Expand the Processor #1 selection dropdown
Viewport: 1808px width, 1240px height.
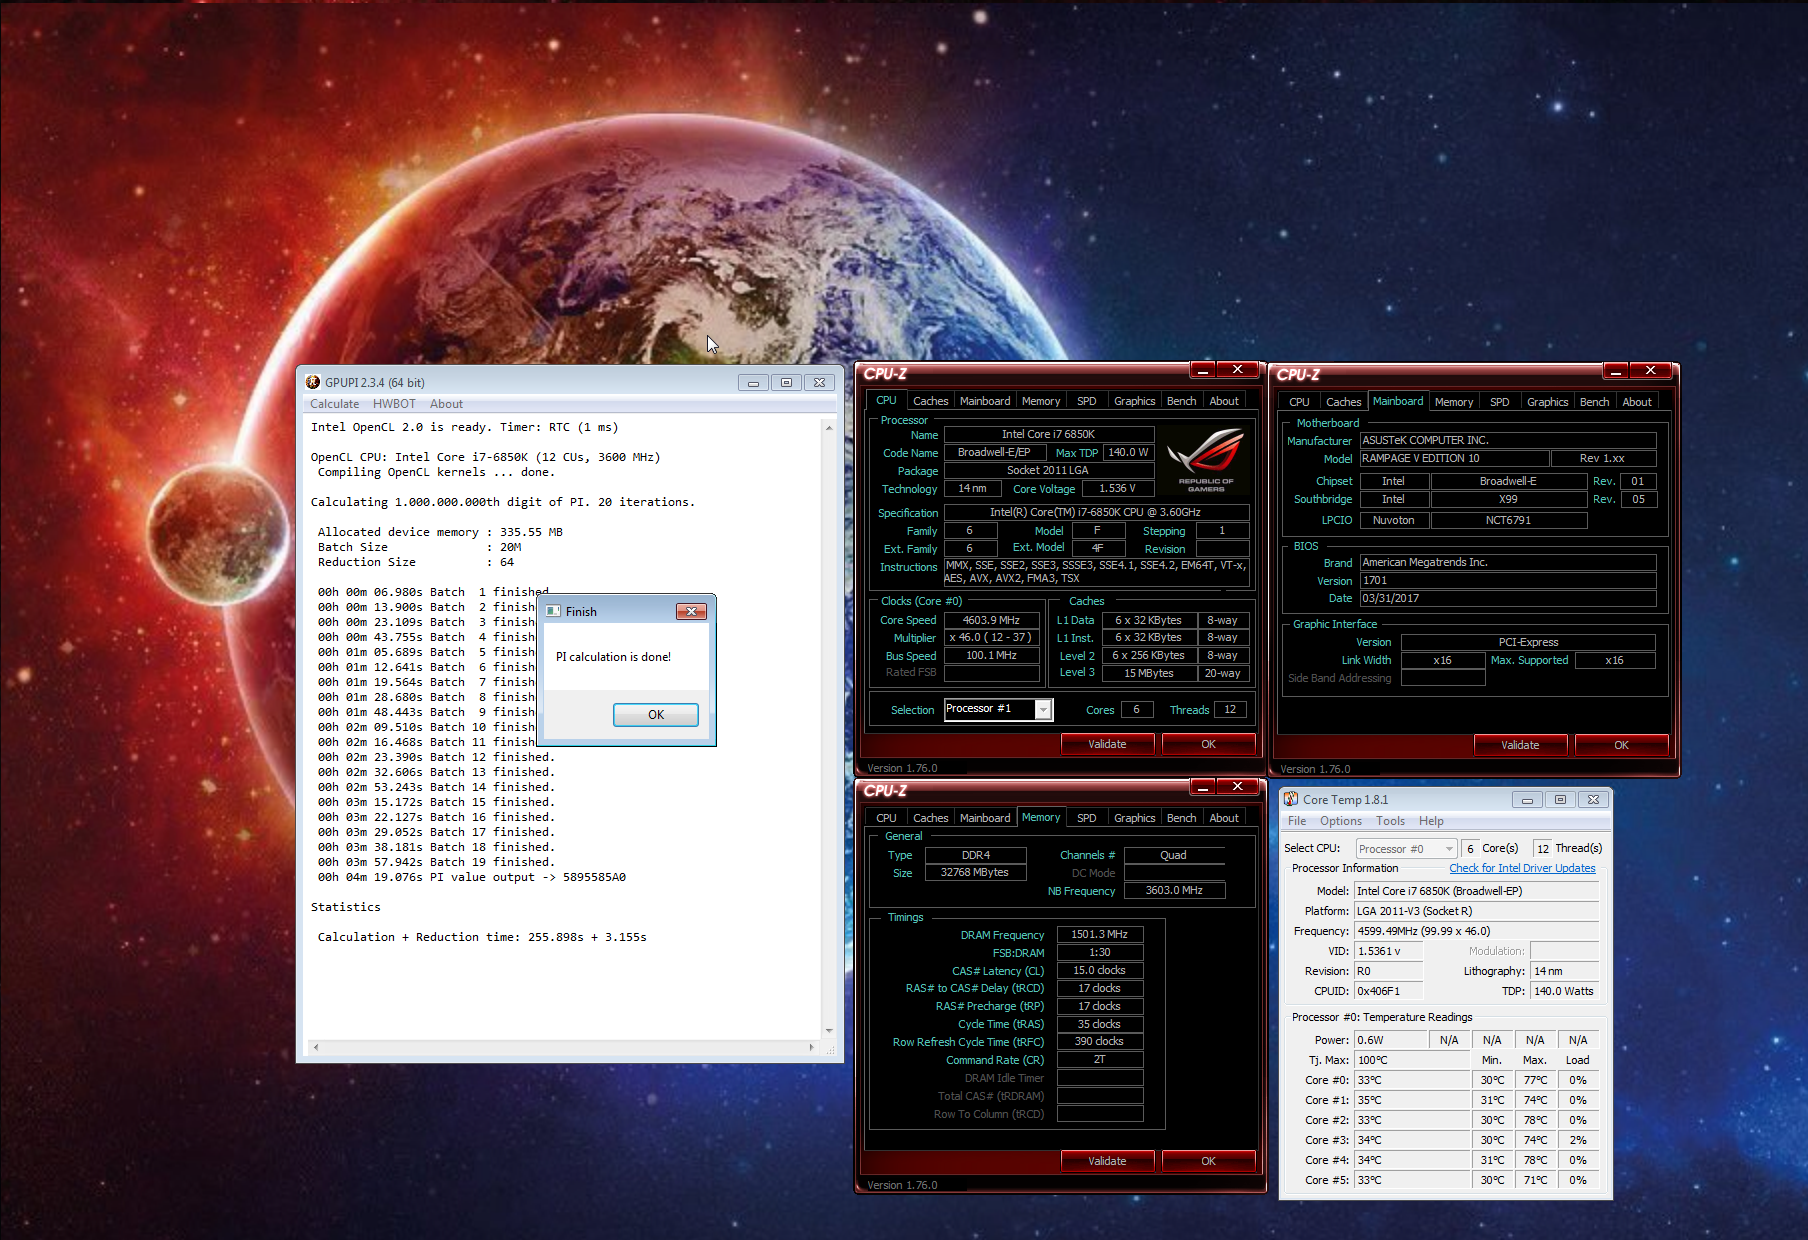[1043, 710]
